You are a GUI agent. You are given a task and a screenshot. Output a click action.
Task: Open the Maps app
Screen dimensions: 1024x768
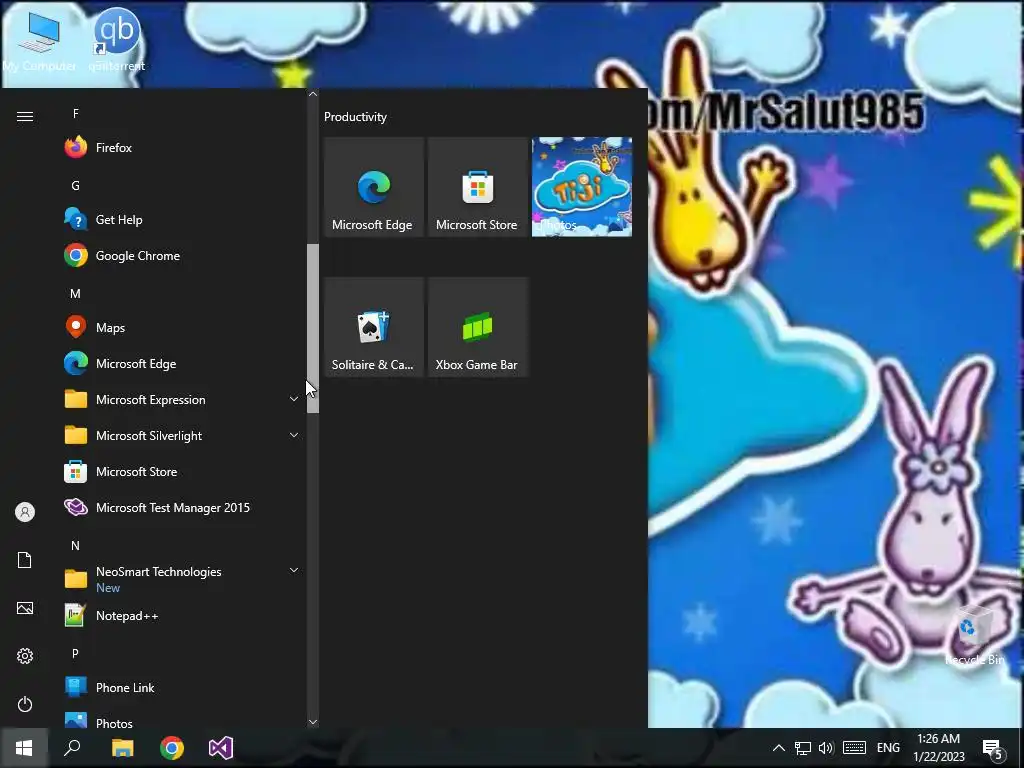(x=182, y=327)
